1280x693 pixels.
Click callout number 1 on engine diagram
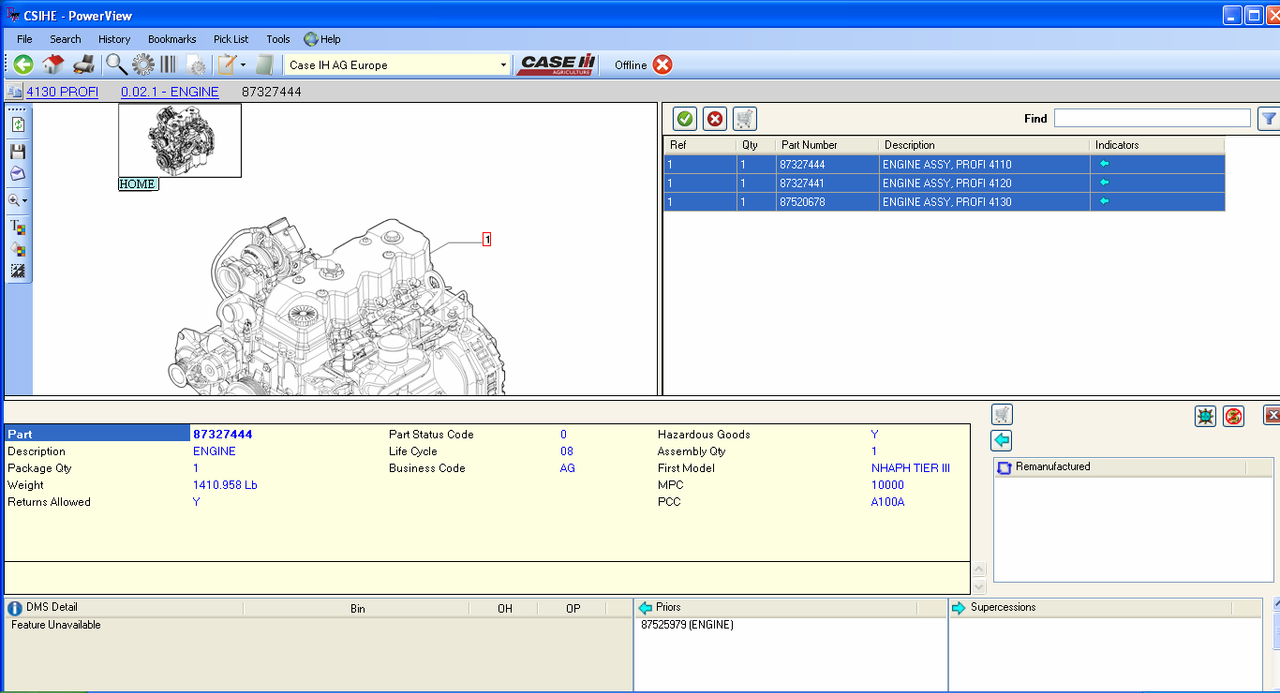pos(487,239)
